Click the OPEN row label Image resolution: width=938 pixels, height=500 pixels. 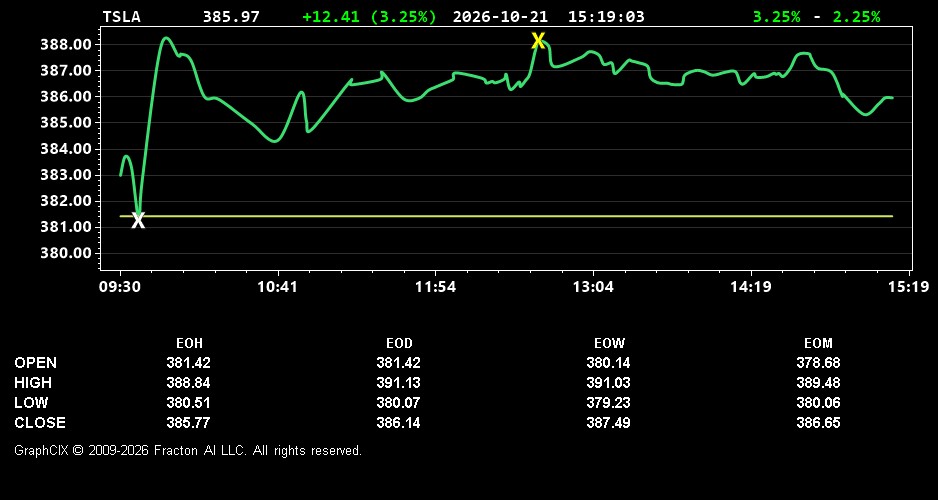coord(35,363)
